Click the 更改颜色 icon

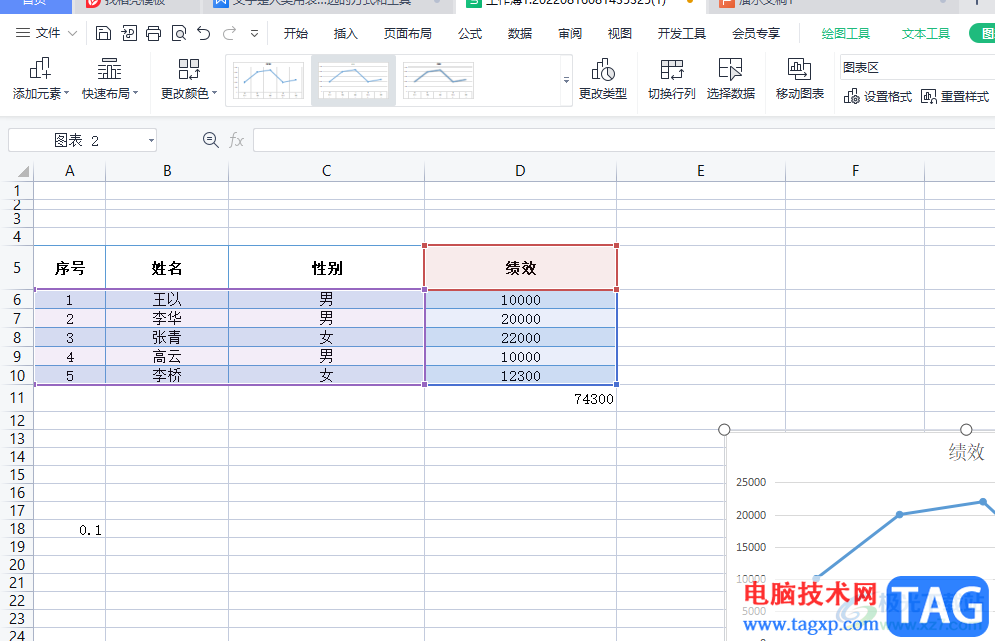[188, 69]
